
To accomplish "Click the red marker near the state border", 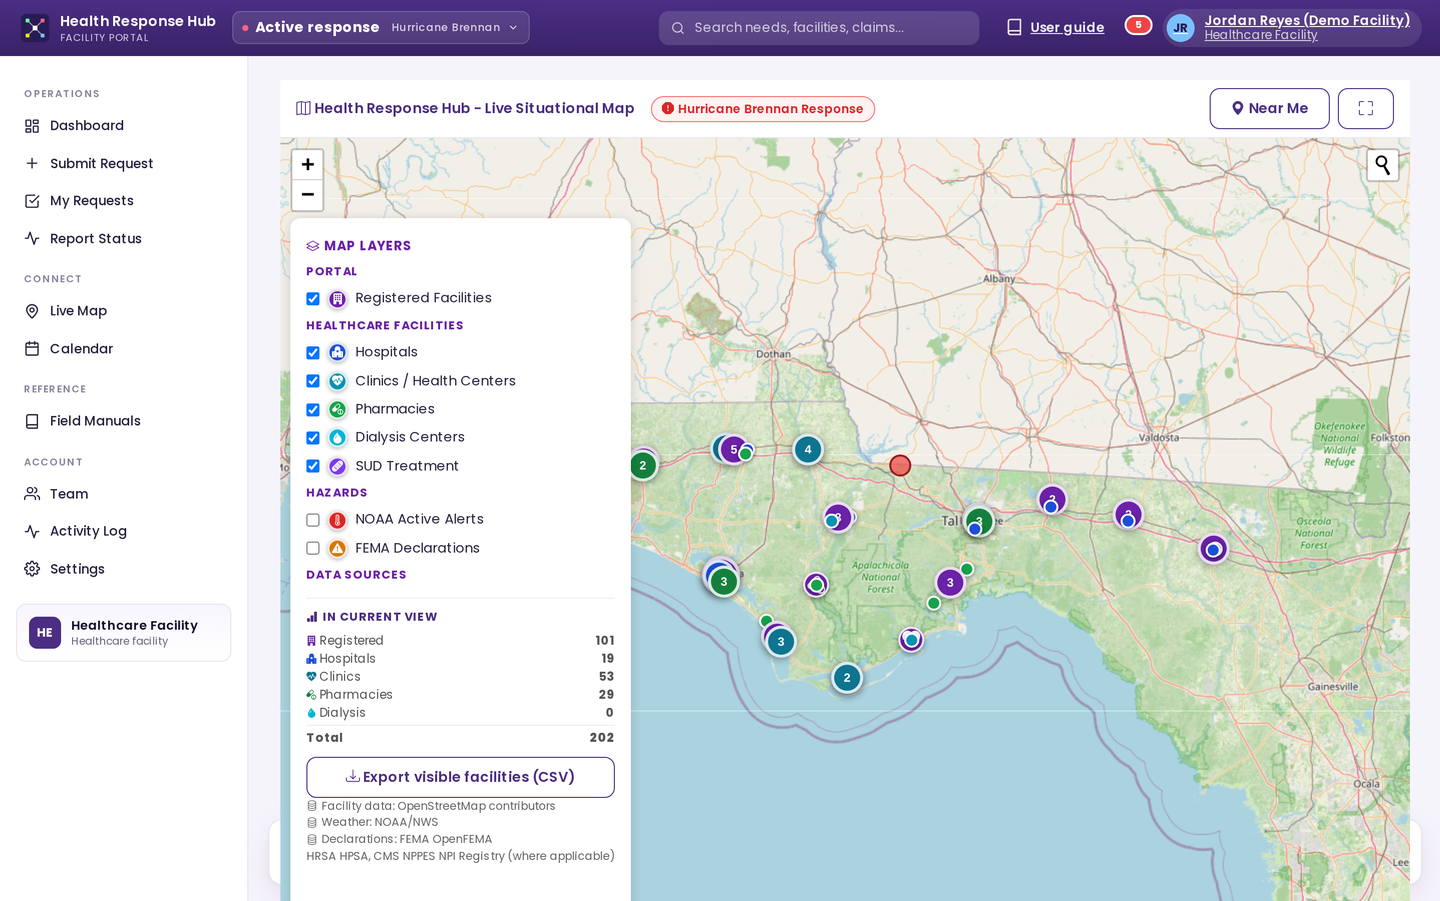I will click(x=900, y=465).
